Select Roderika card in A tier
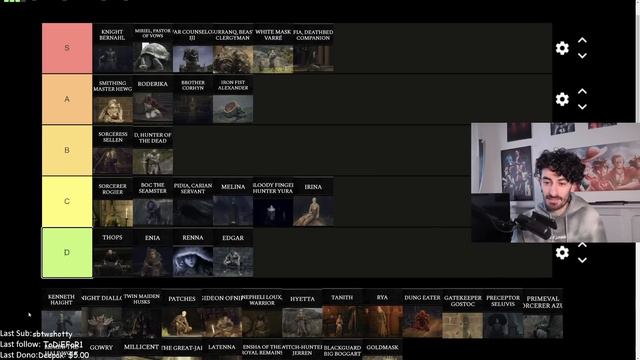The image size is (640, 360). (x=153, y=99)
